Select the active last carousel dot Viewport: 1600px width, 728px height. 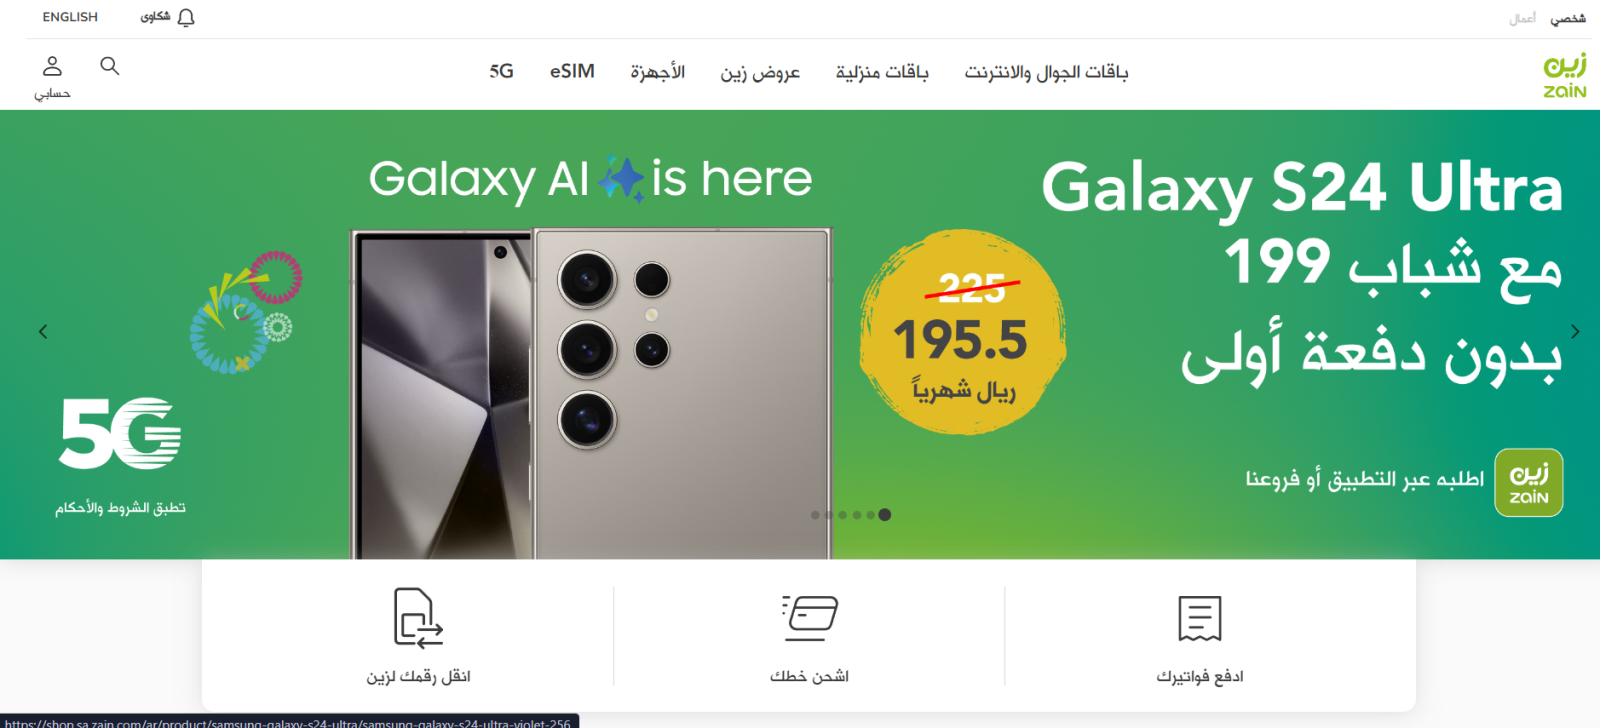pyautogui.click(x=884, y=515)
